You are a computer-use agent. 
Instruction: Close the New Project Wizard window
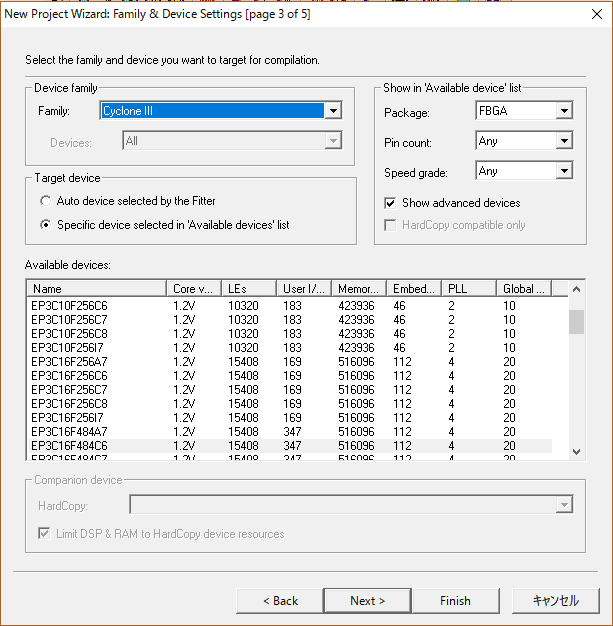click(597, 14)
